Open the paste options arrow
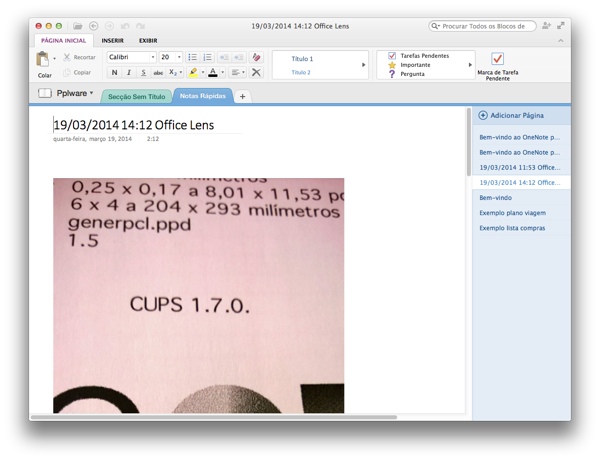Image resolution: width=600 pixels, height=461 pixels. [54, 59]
